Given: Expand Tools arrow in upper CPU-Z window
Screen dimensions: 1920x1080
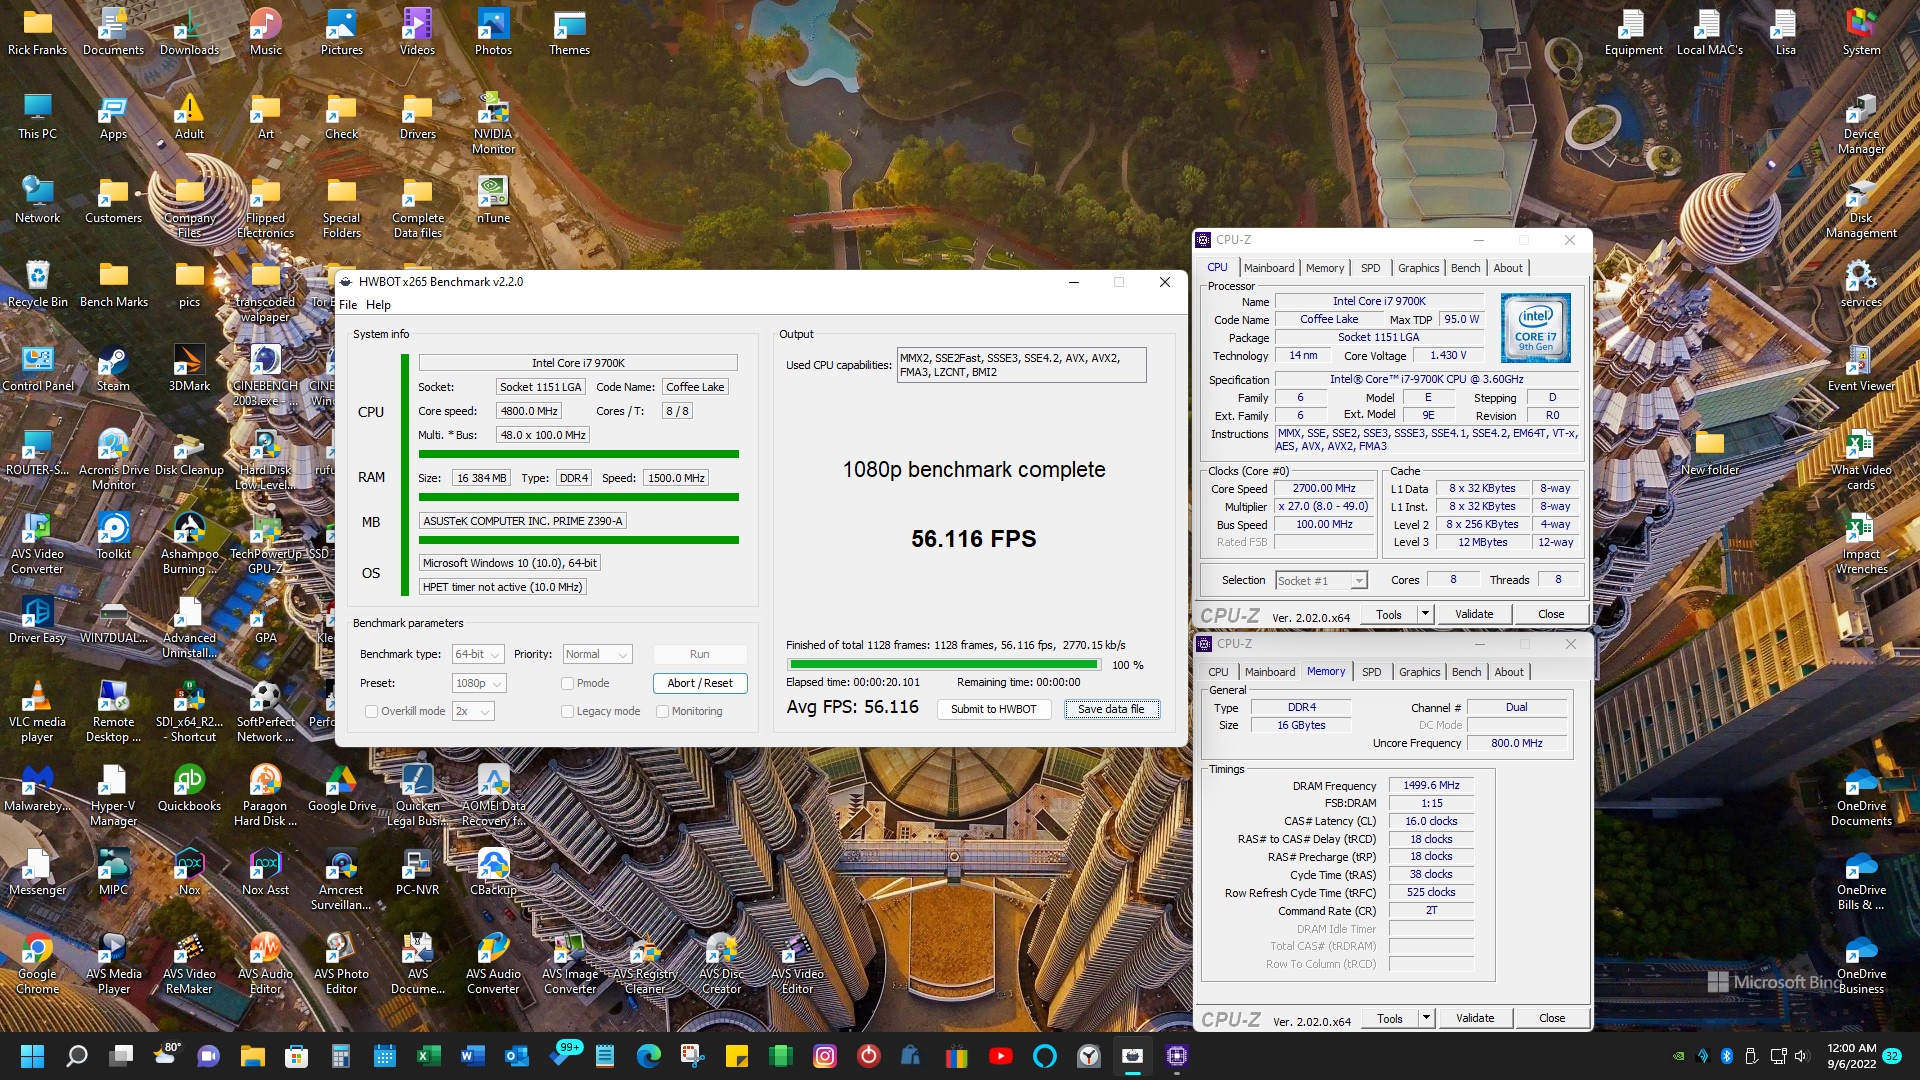Looking at the screenshot, I should click(x=1425, y=614).
